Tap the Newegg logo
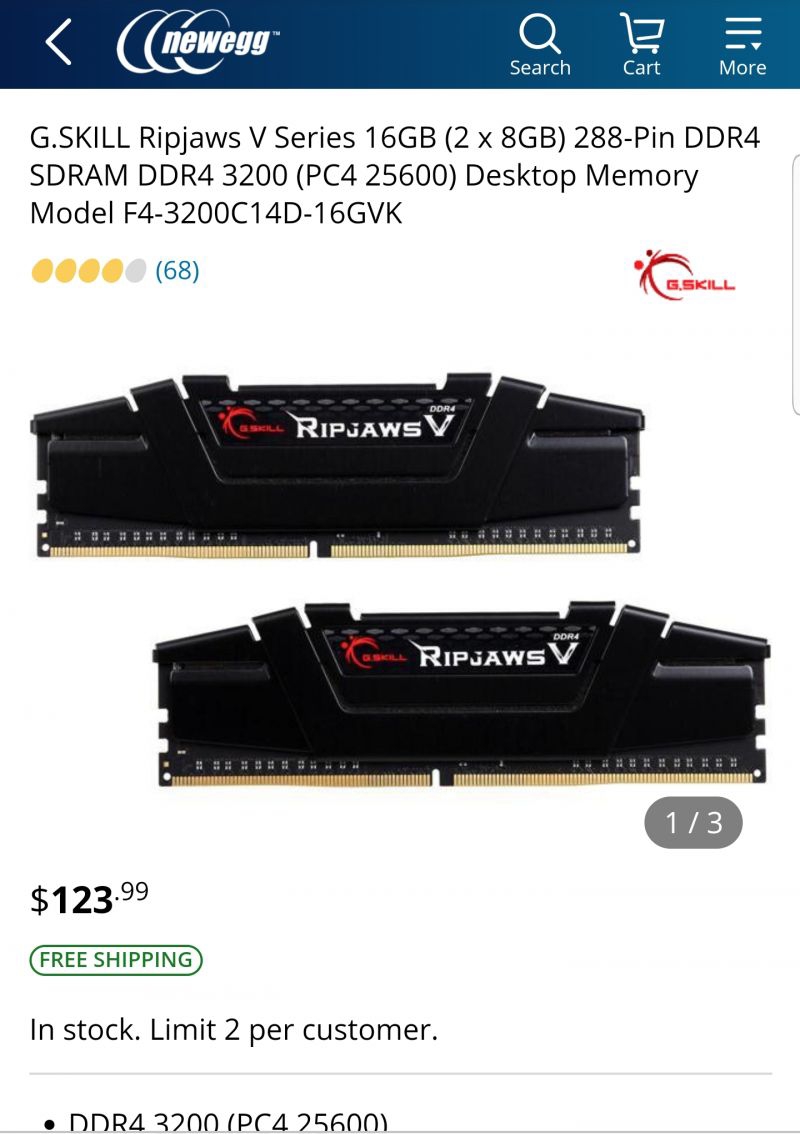This screenshot has width=800, height=1134. (x=199, y=41)
